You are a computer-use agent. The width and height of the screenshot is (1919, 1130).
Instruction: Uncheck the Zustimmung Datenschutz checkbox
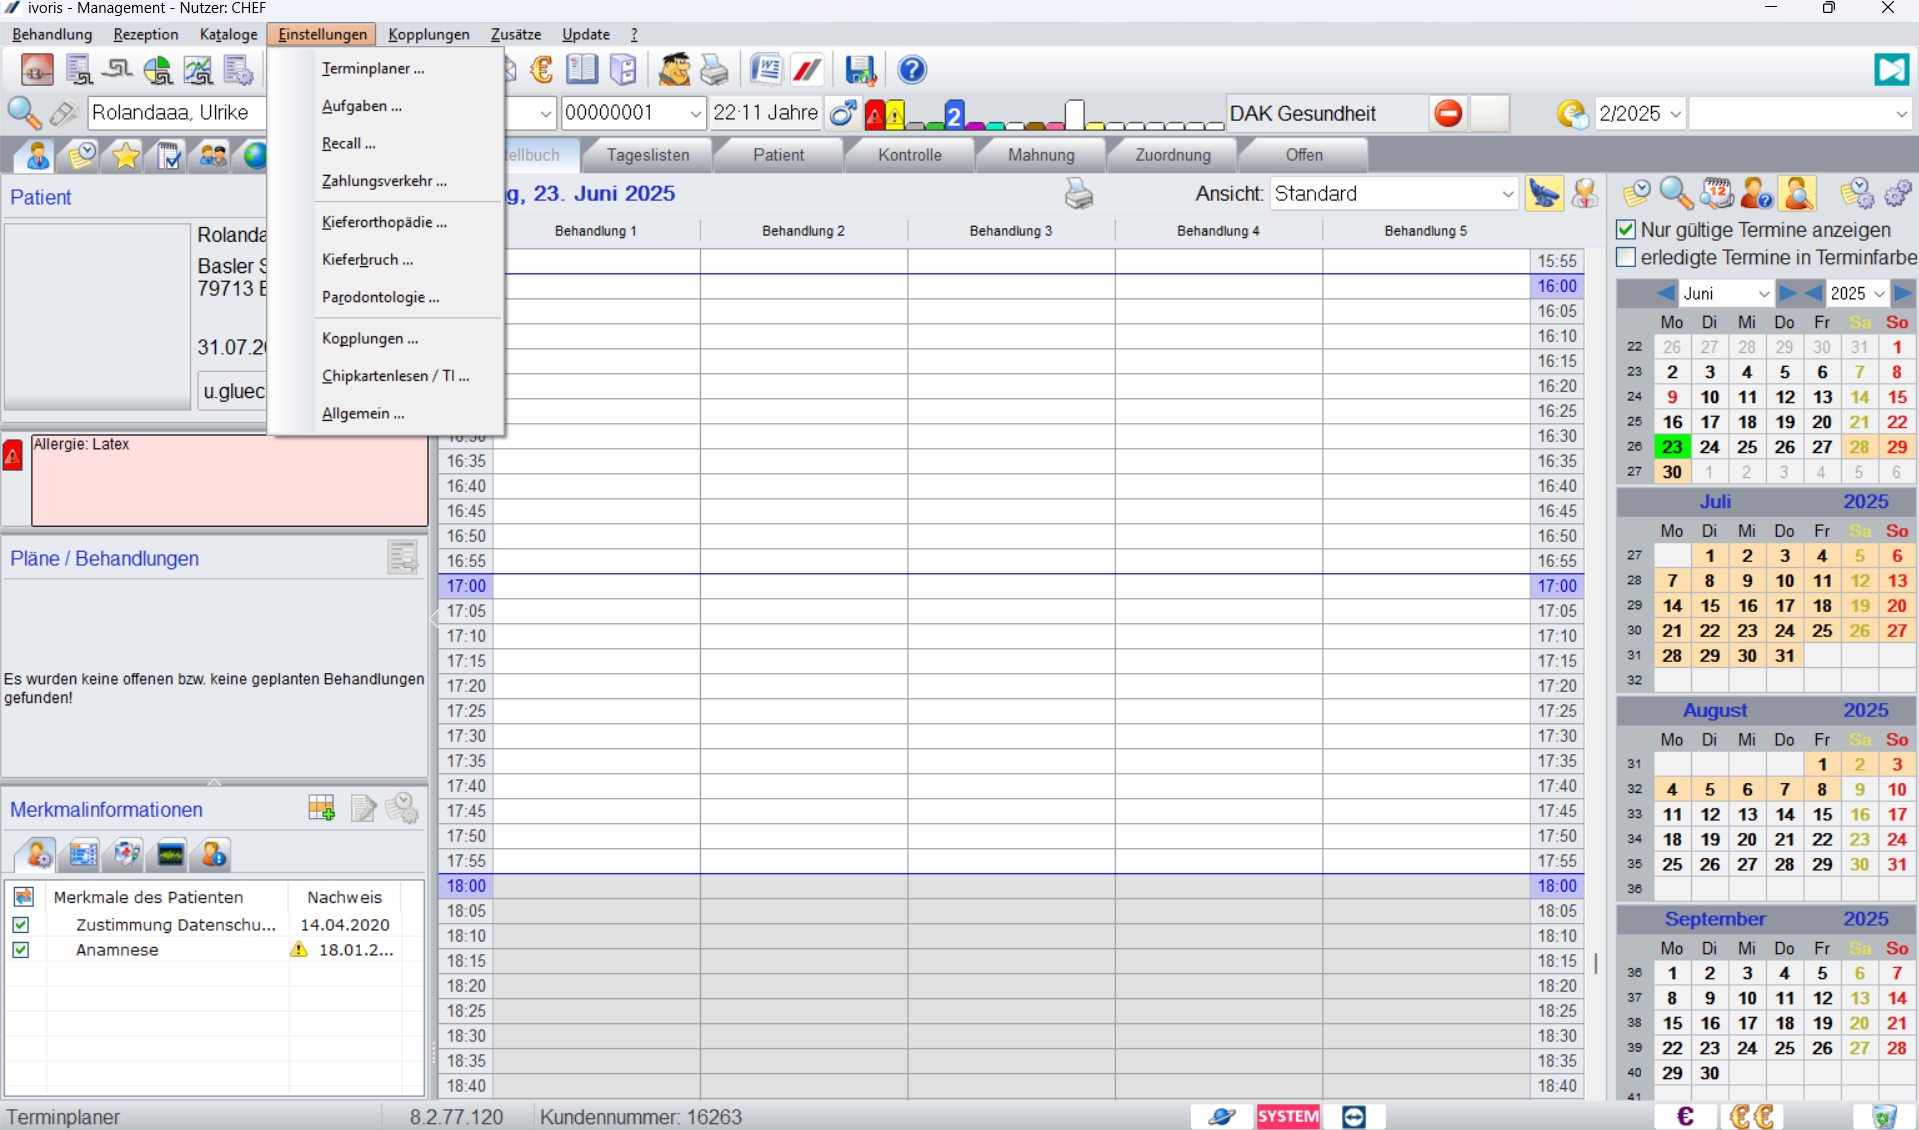point(21,925)
